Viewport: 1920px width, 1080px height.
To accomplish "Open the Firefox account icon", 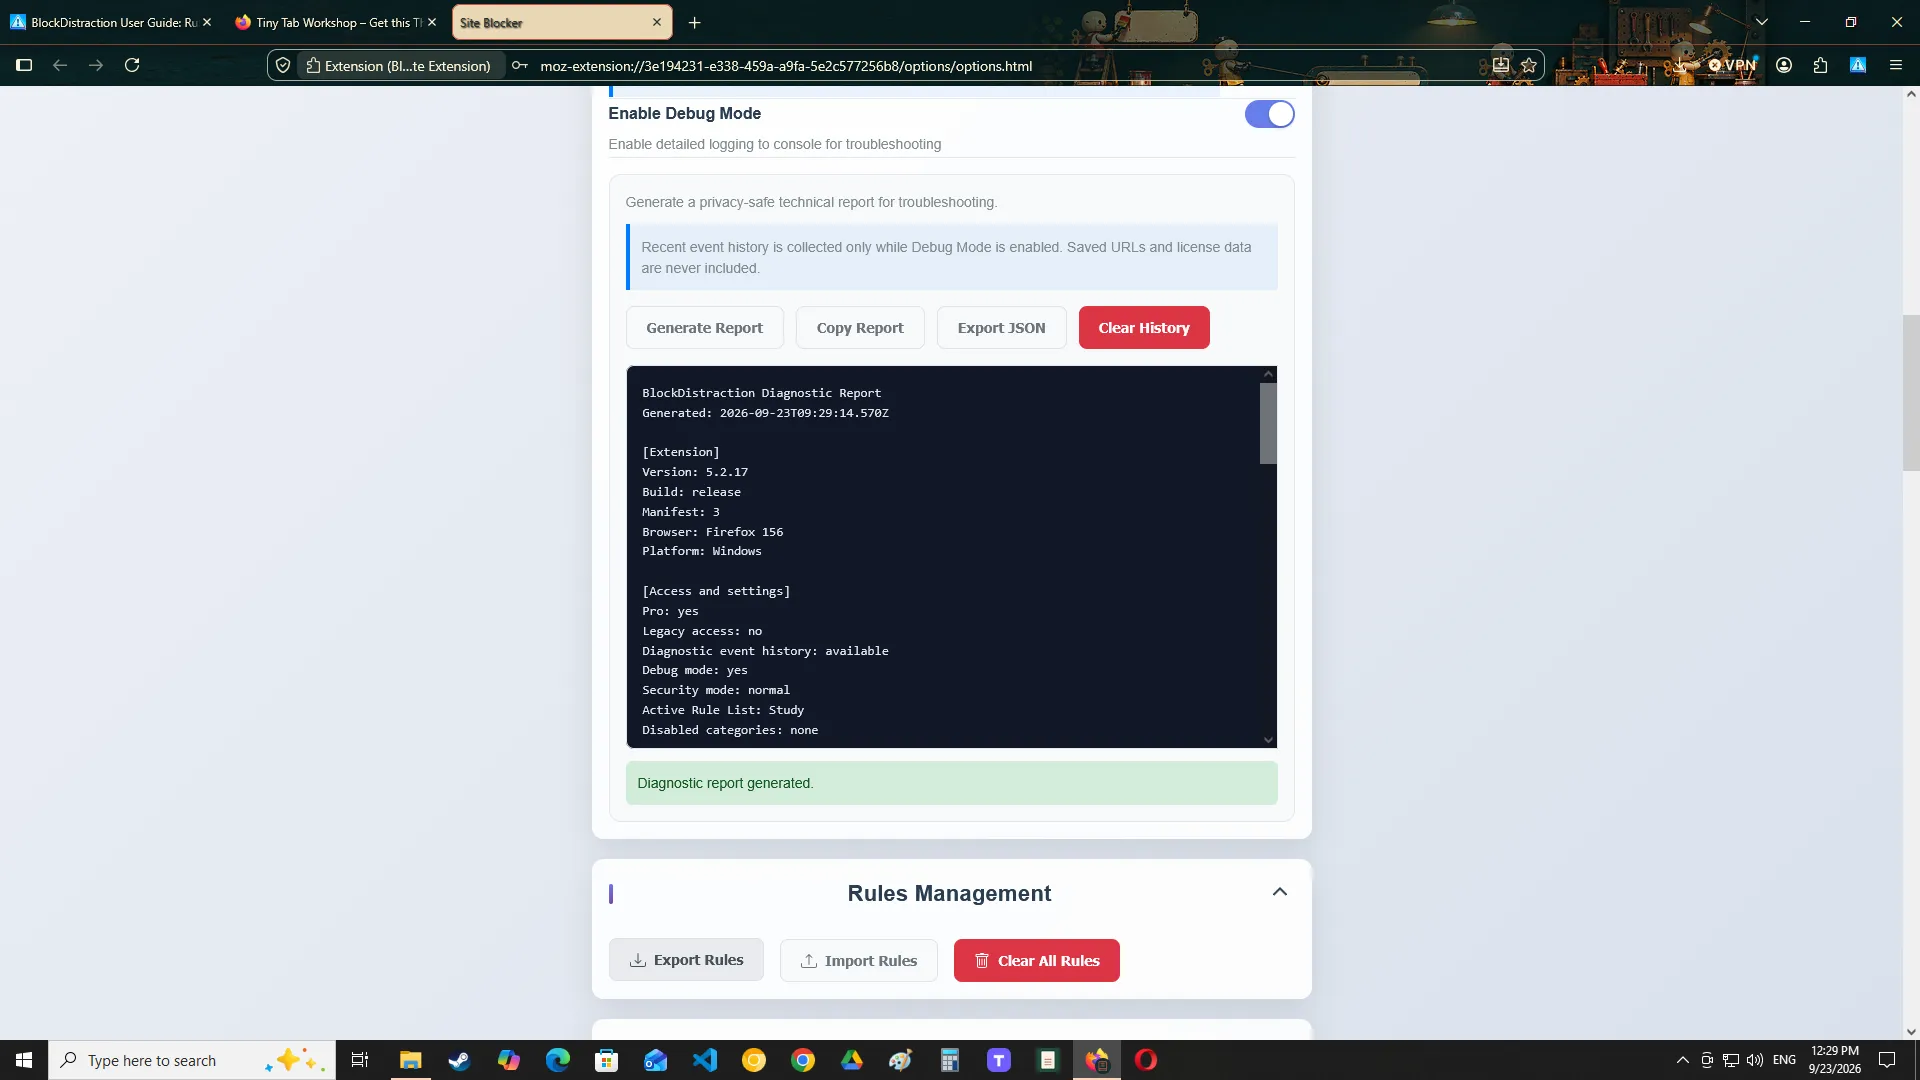I will 1784,65.
